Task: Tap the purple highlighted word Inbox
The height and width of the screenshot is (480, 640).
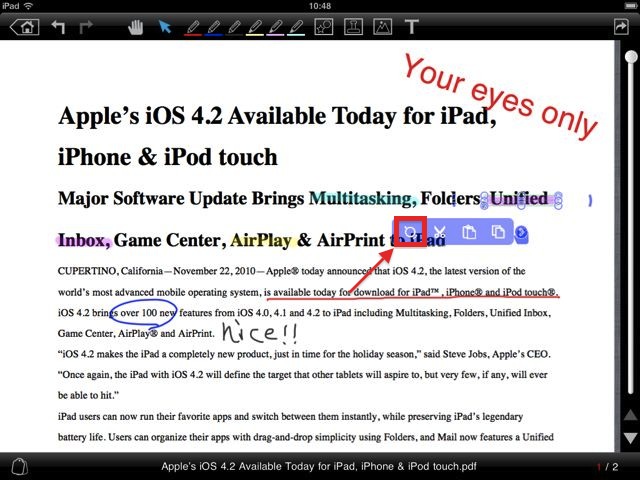Action: tap(84, 240)
